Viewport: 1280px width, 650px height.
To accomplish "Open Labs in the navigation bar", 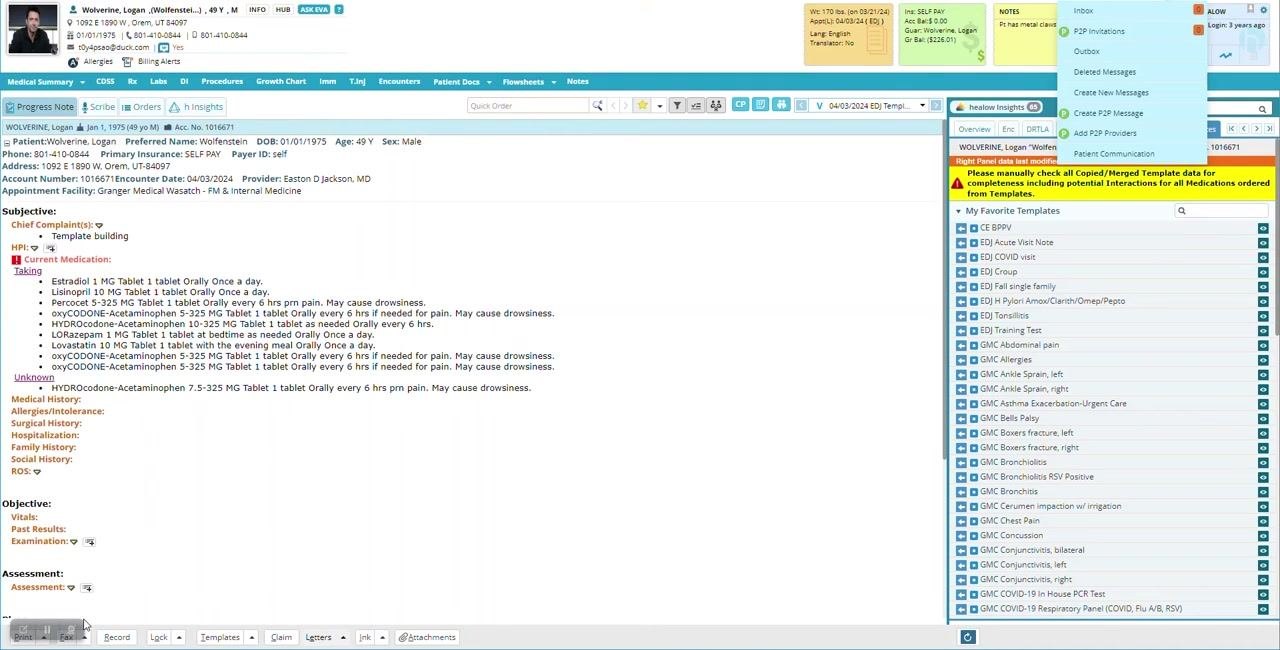I will pyautogui.click(x=158, y=82).
